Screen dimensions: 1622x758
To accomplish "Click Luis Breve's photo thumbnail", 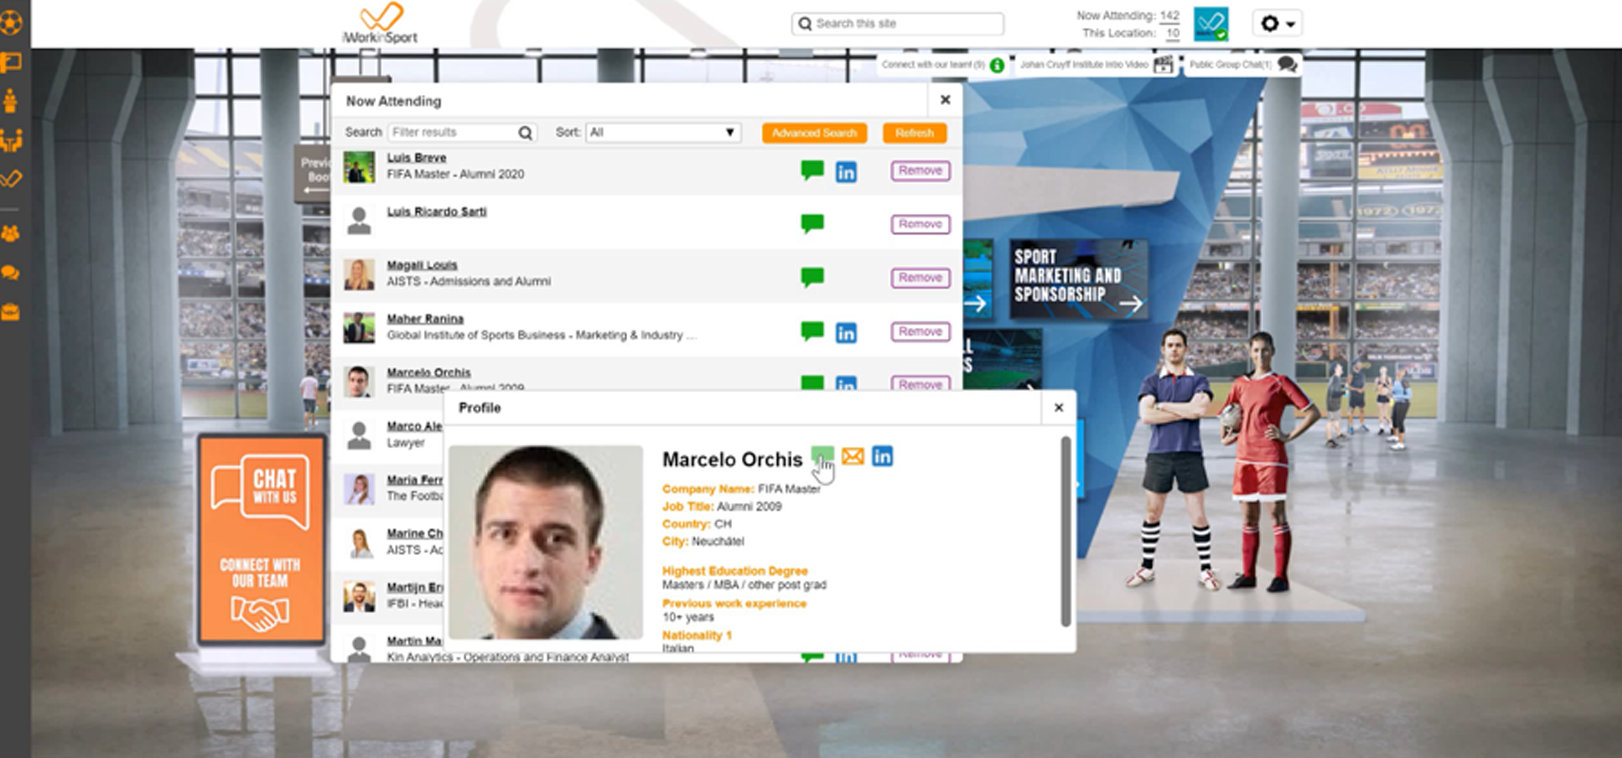I will tap(359, 168).
